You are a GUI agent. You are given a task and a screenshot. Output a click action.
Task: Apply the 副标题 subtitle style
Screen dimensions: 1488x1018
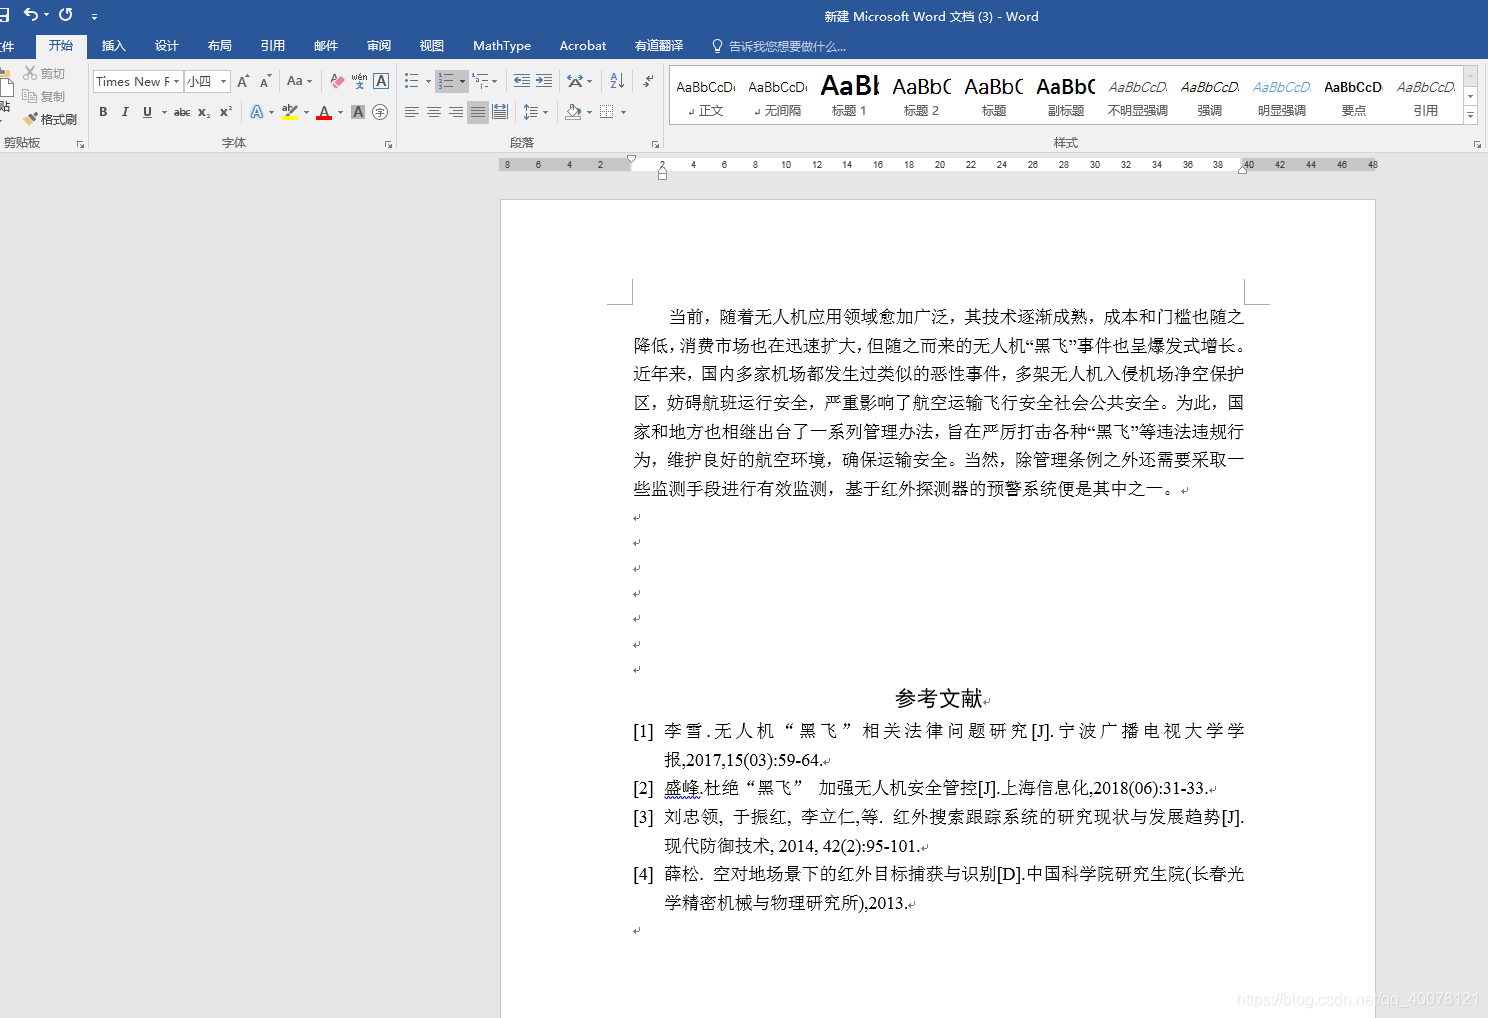[1066, 97]
